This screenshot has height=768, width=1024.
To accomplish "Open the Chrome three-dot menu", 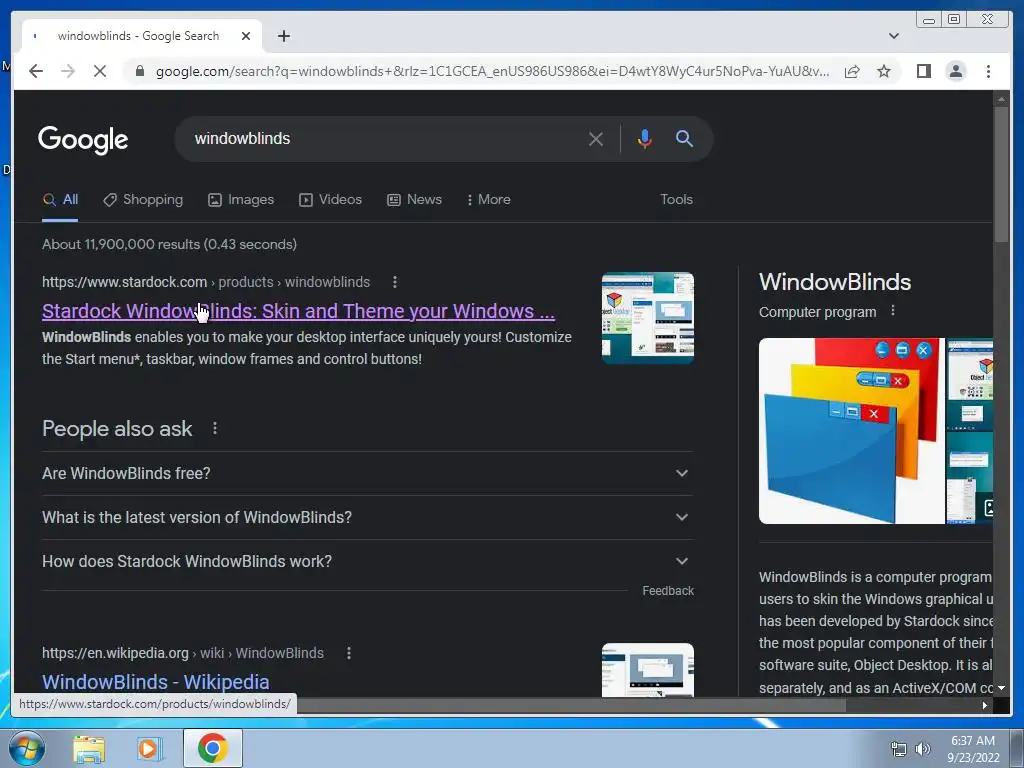I will click(988, 71).
